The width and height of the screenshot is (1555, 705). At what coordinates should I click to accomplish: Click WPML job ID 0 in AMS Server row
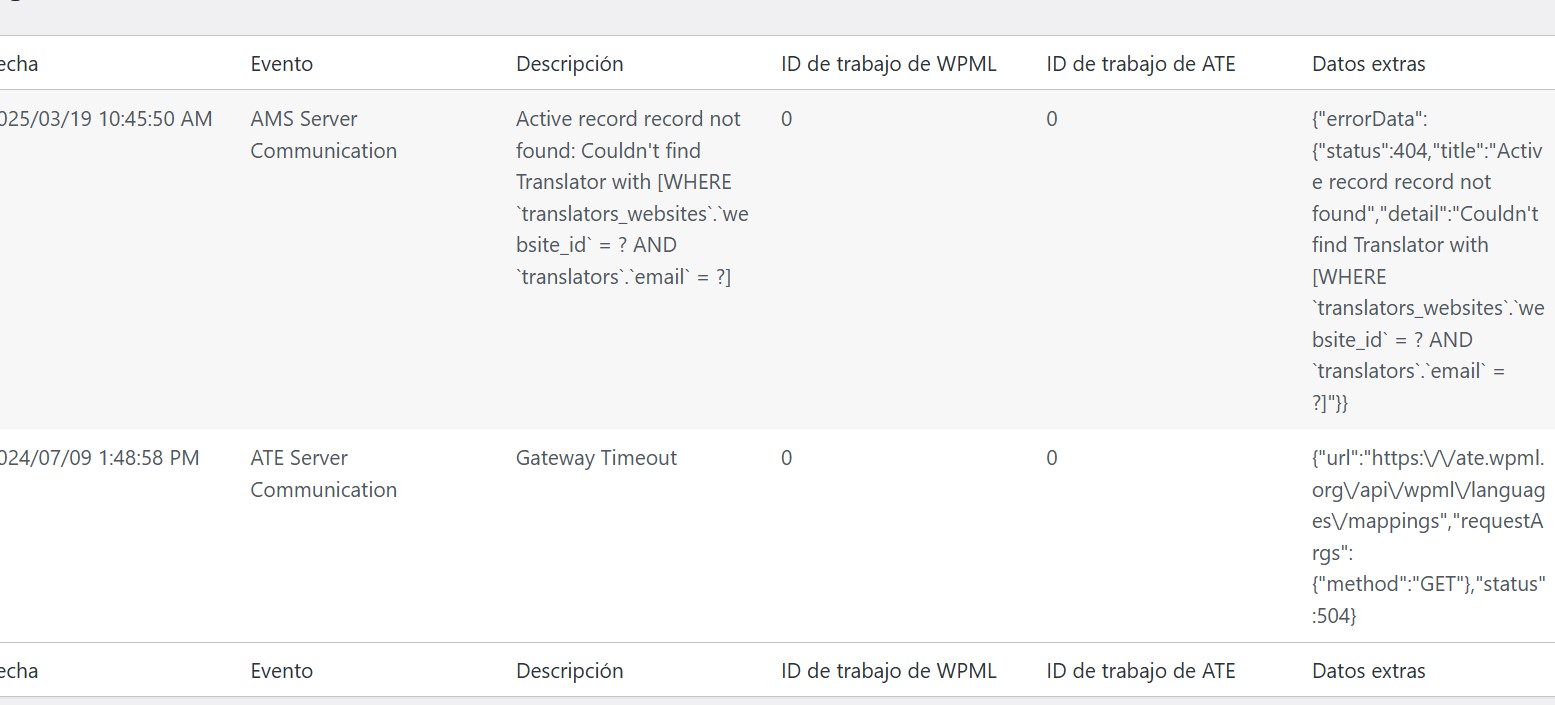click(x=786, y=119)
